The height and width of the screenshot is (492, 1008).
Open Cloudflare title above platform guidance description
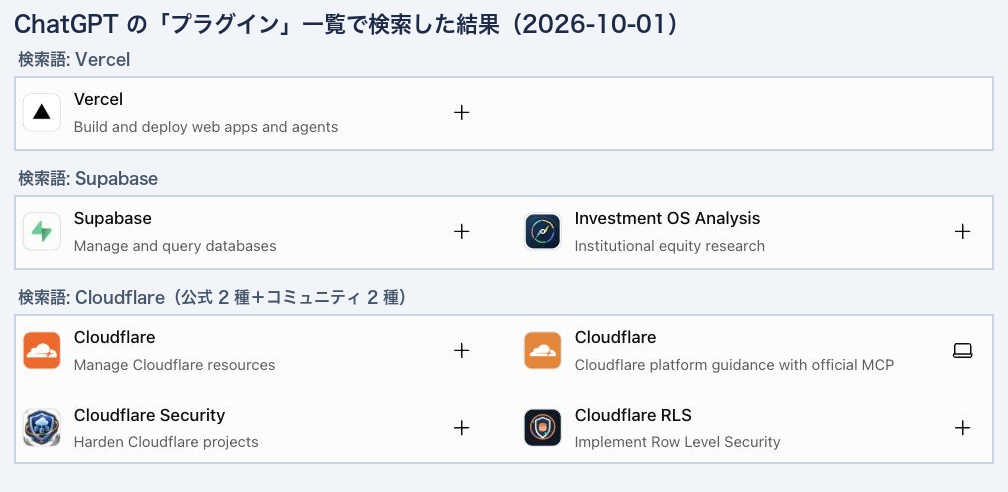615,337
